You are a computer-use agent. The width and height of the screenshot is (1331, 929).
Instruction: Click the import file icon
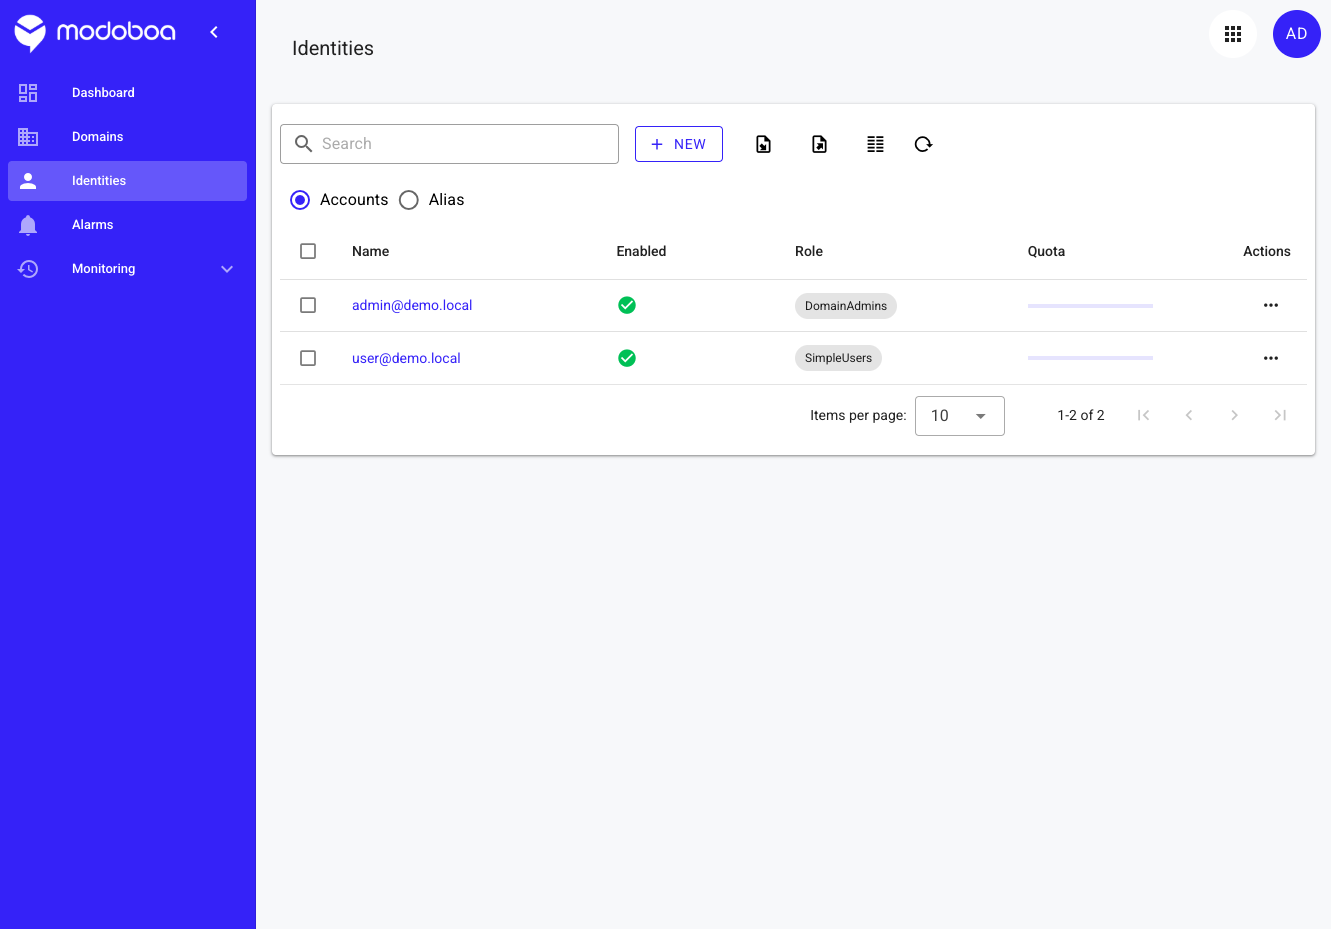tap(764, 144)
